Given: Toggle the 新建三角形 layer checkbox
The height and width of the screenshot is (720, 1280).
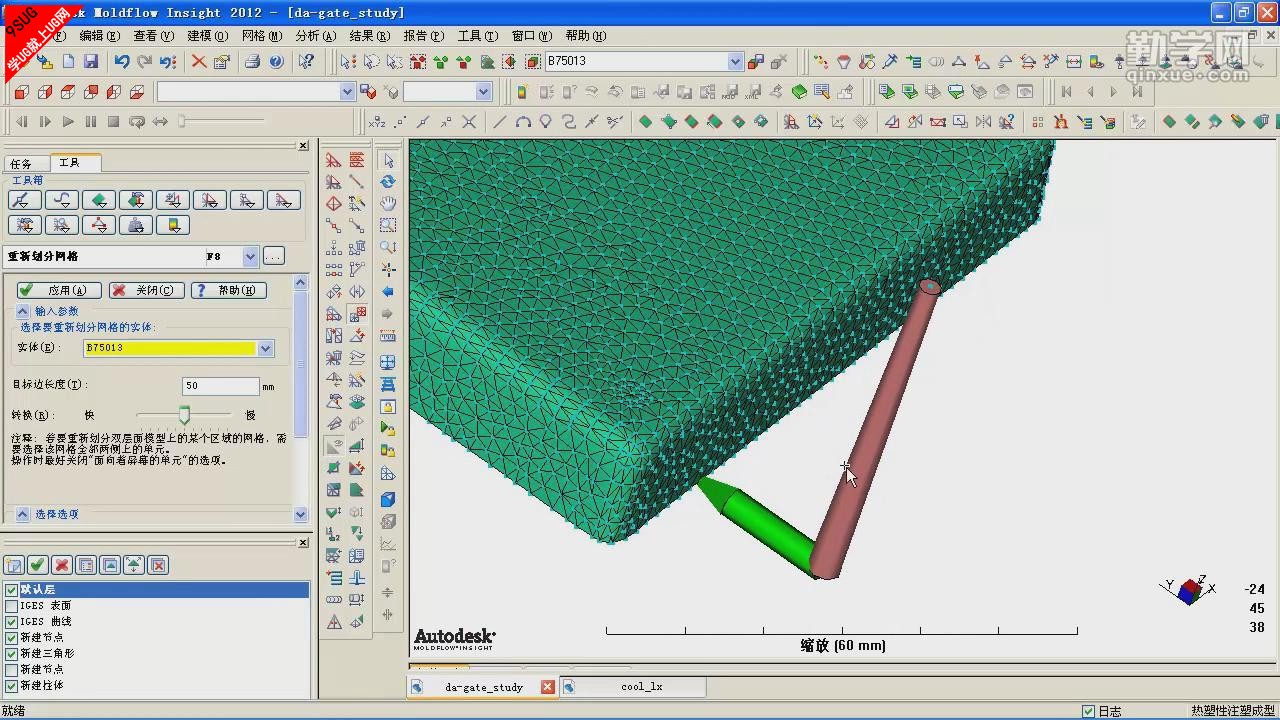Looking at the screenshot, I should [12, 654].
